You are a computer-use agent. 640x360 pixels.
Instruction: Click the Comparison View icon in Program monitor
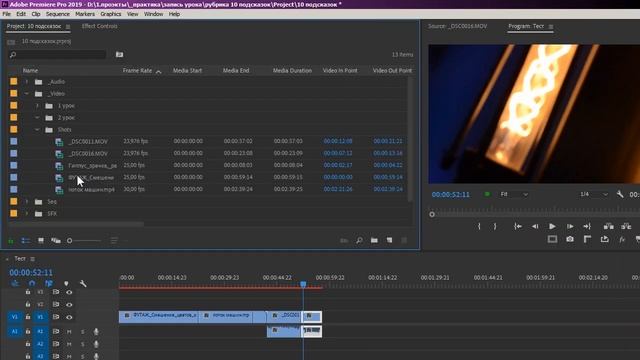[587, 239]
